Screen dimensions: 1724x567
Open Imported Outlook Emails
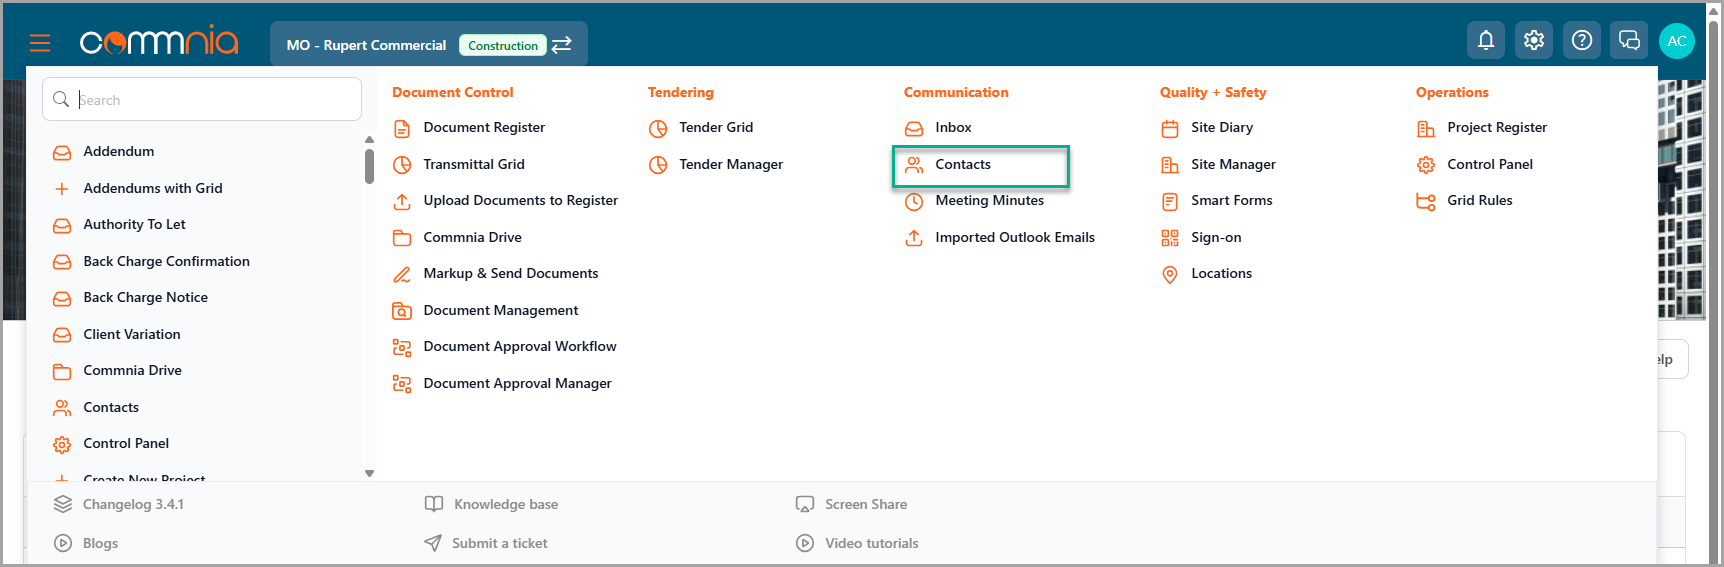(x=1015, y=237)
